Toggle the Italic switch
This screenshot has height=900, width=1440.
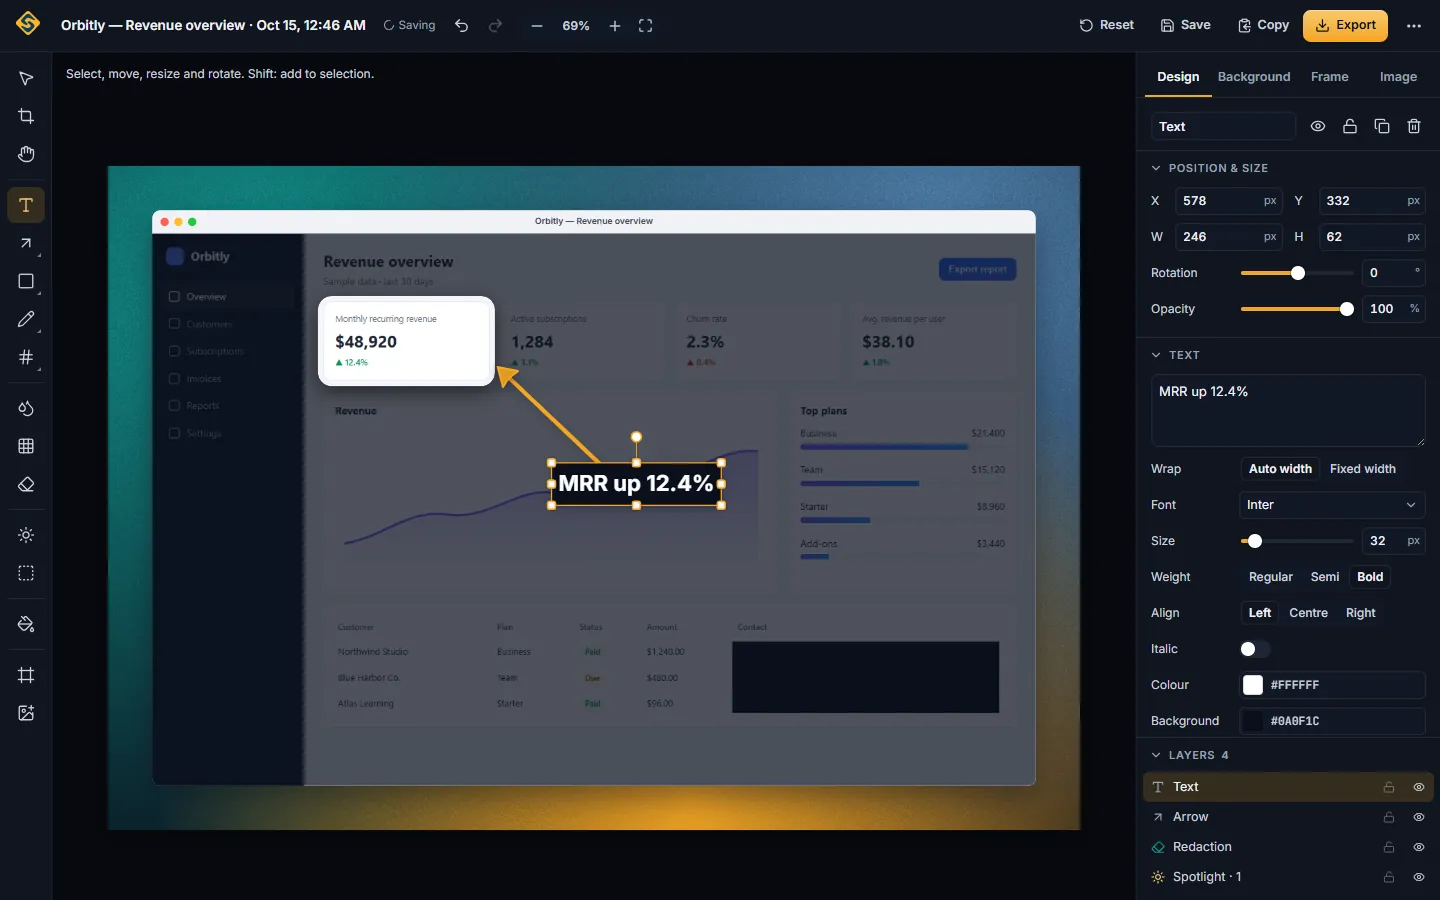[x=1255, y=649]
